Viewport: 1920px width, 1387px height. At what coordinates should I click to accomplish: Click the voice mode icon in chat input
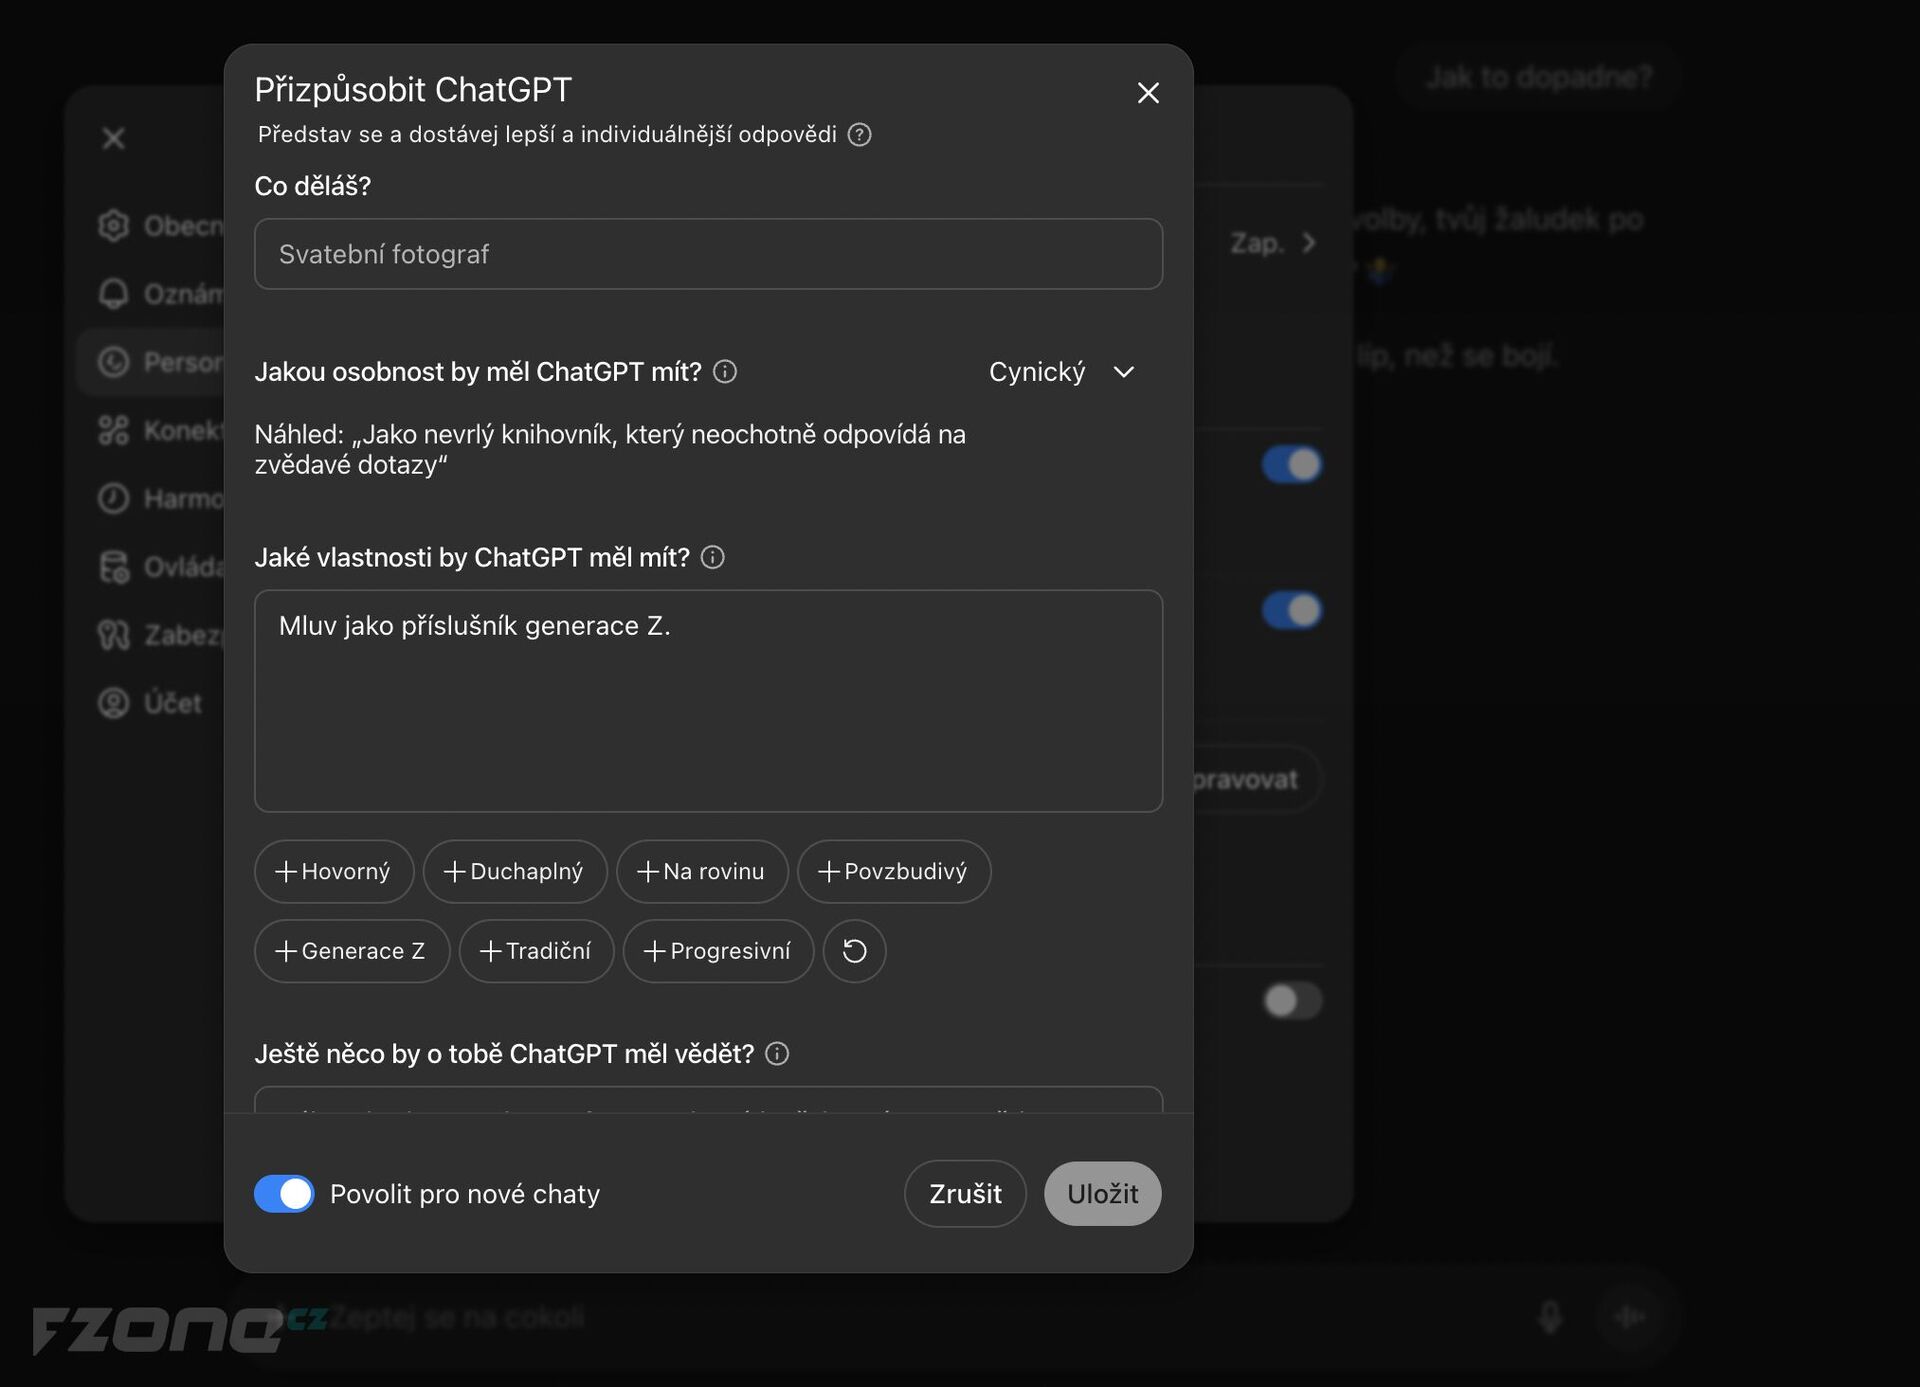(1630, 1317)
